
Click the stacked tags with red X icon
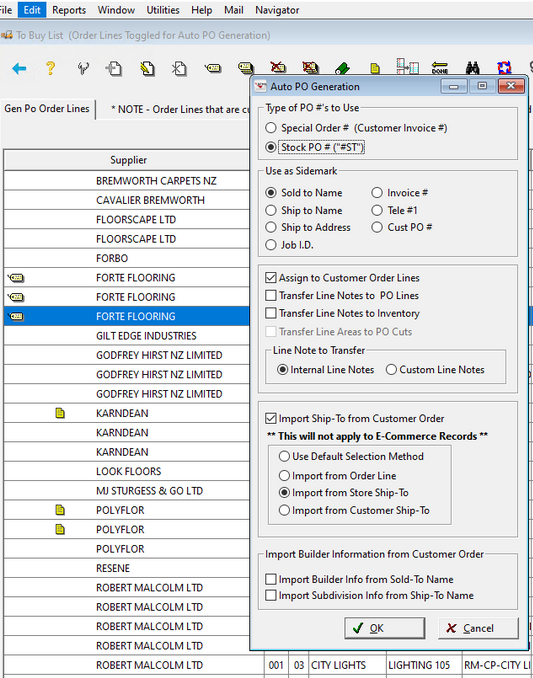tap(310, 67)
